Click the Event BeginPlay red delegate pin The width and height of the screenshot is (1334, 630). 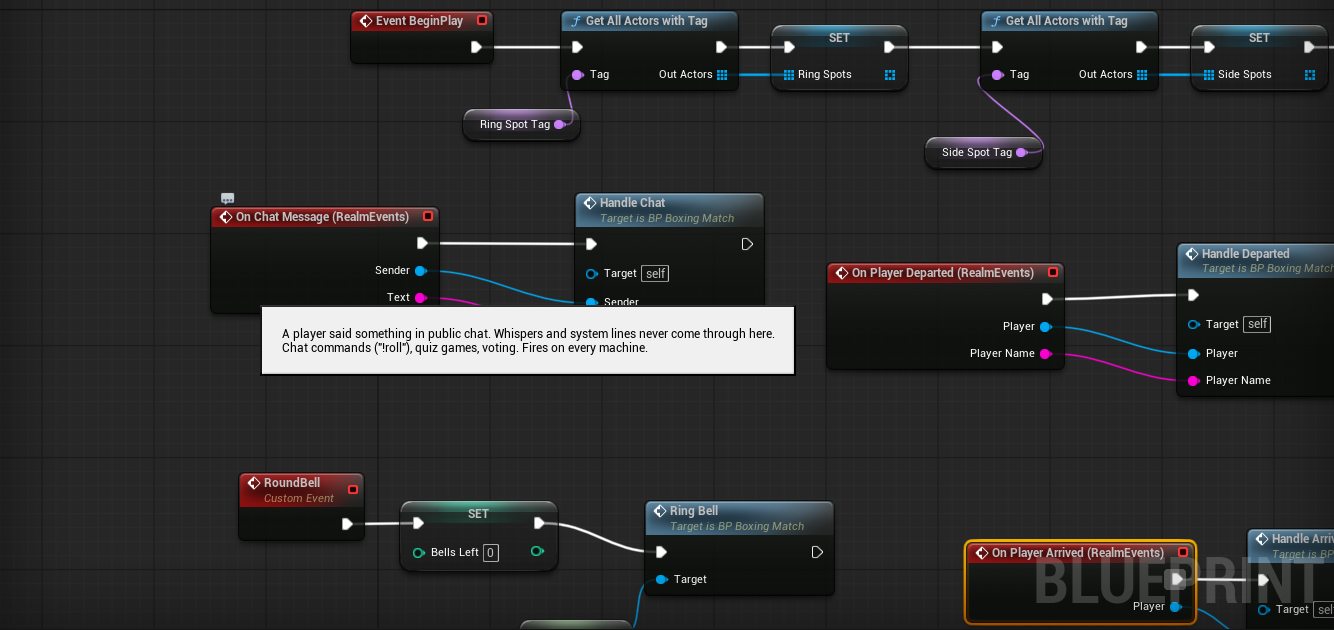[x=482, y=20]
